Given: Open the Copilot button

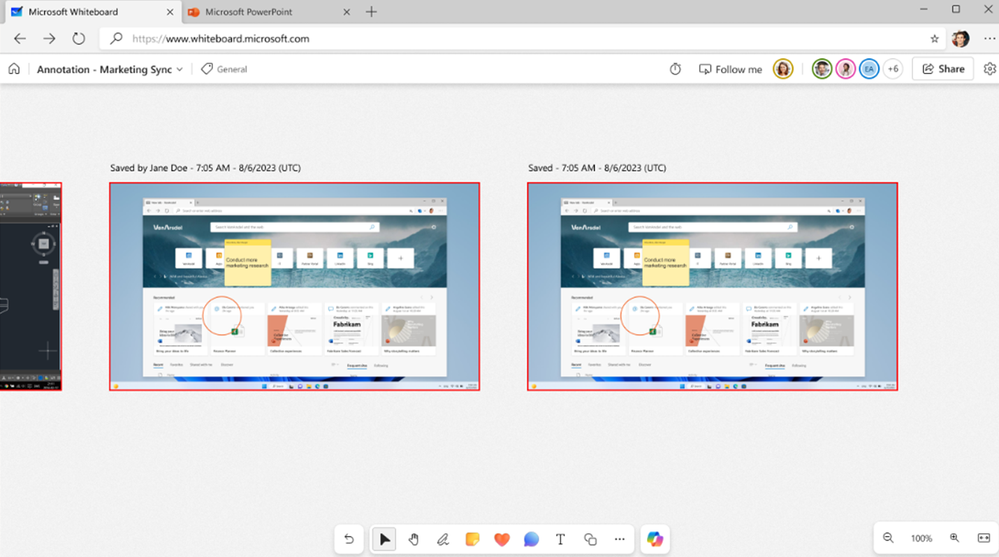Looking at the screenshot, I should pos(654,539).
